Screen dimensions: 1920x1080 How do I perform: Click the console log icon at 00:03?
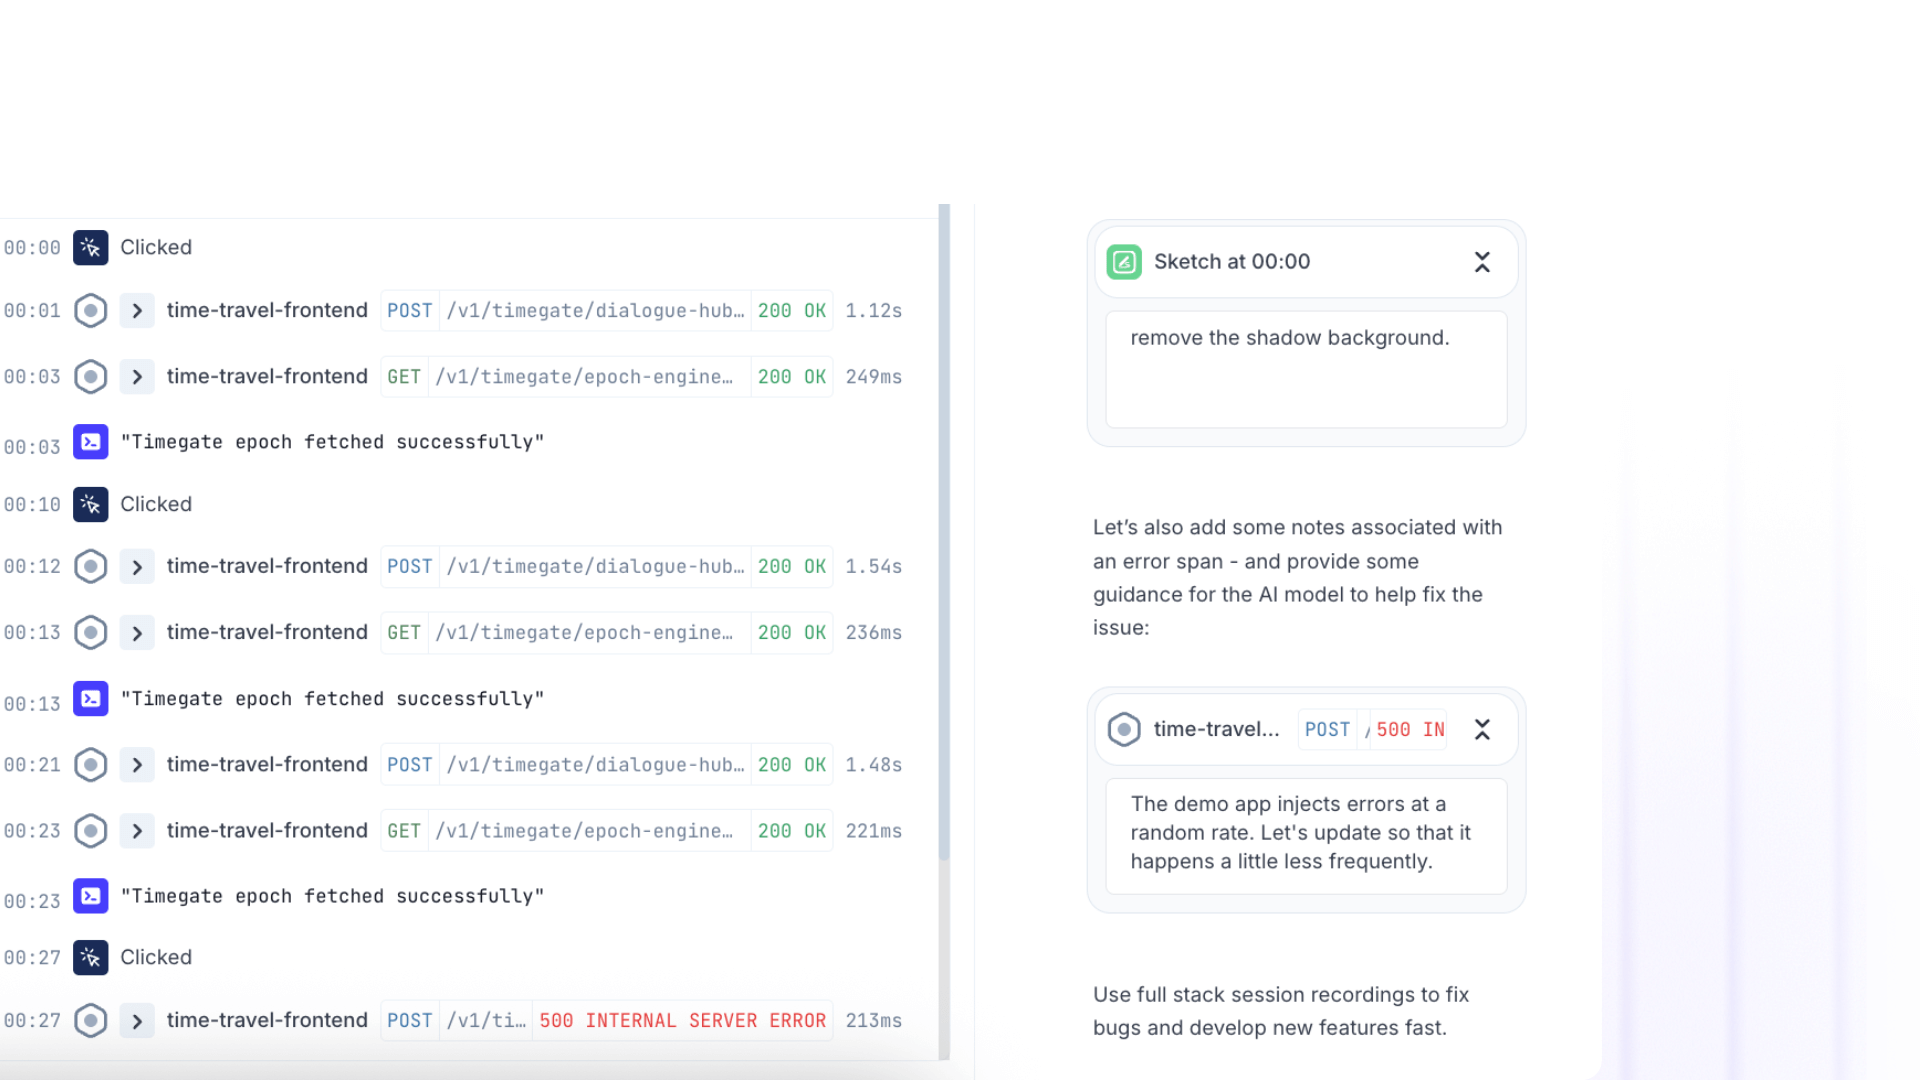pyautogui.click(x=90, y=442)
